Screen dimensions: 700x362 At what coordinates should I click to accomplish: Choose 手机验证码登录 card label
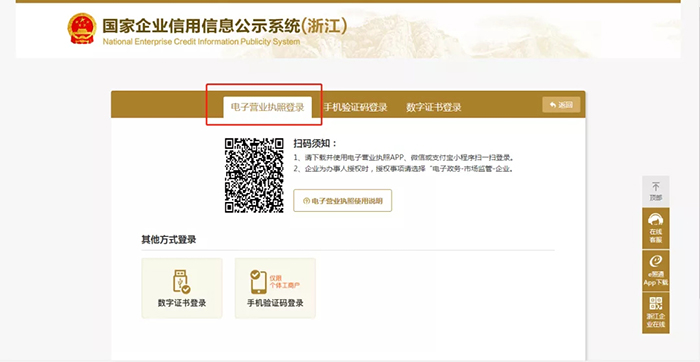click(275, 303)
